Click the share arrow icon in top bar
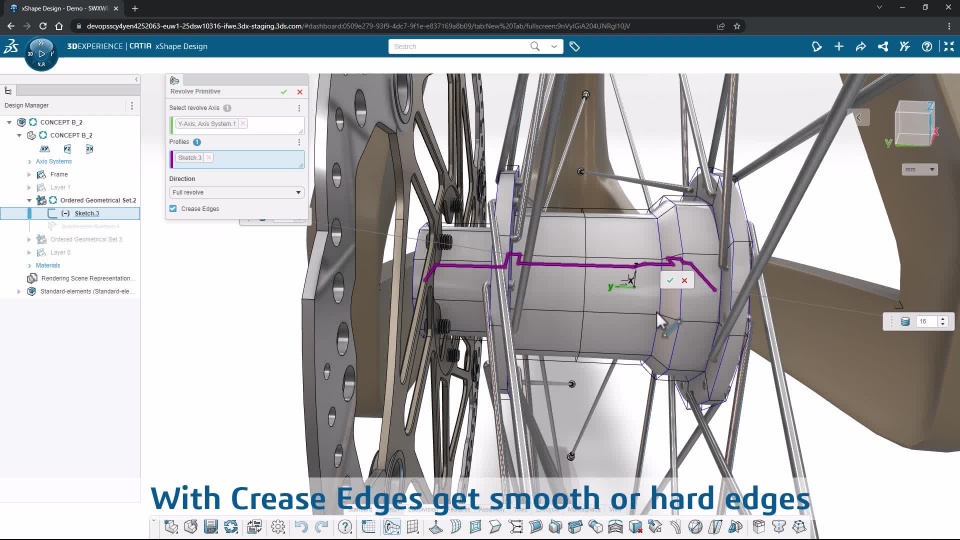Screen dimensions: 960x540 coord(861,47)
